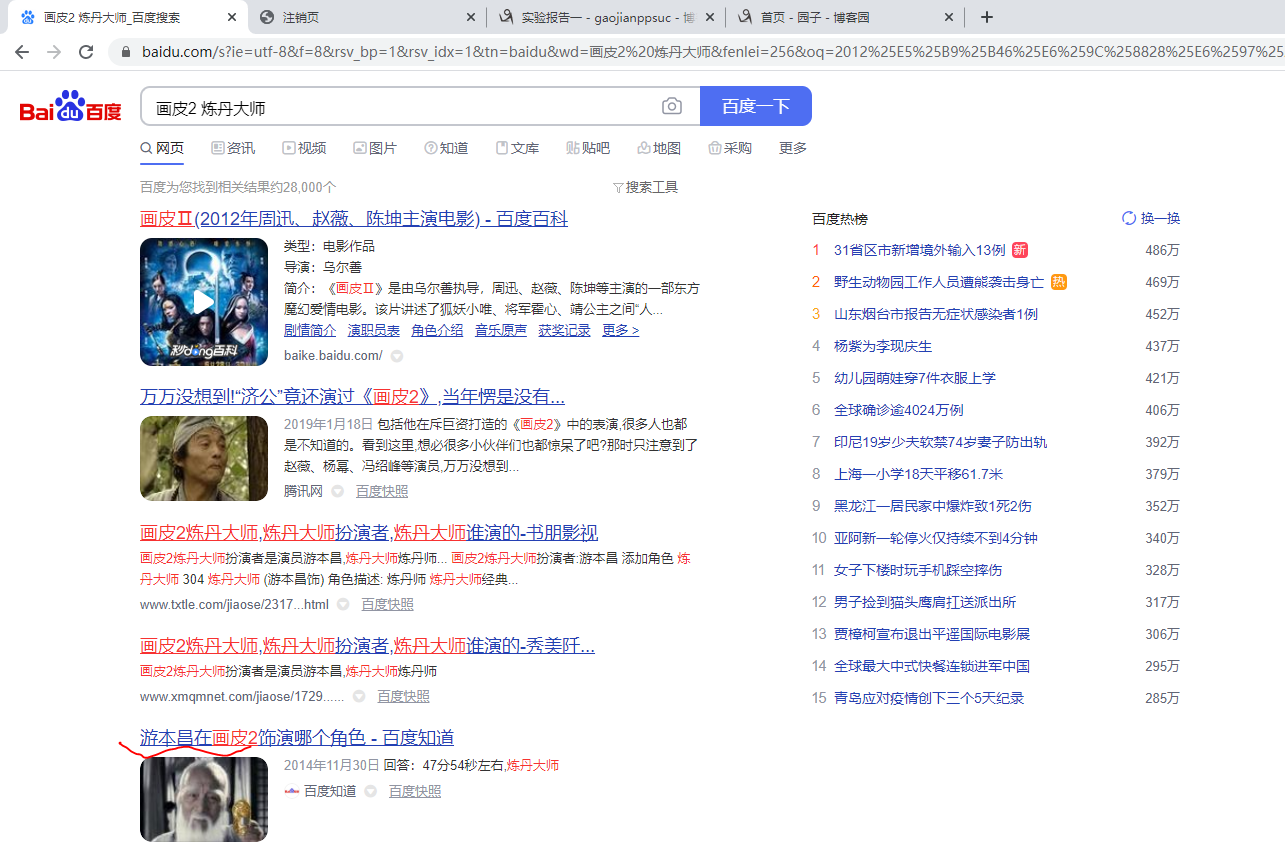Viewport: 1285px width, 854px height.
Task: Click the 更多 > link under Baike result
Action: click(620, 330)
